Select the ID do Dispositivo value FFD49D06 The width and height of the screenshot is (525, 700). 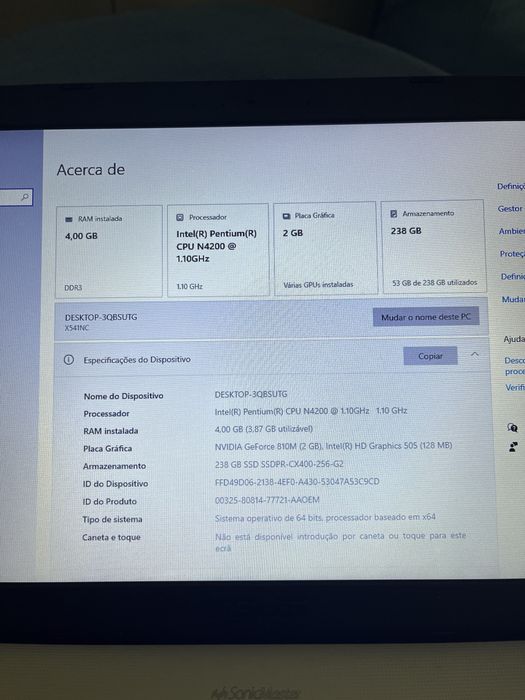[x=297, y=482]
